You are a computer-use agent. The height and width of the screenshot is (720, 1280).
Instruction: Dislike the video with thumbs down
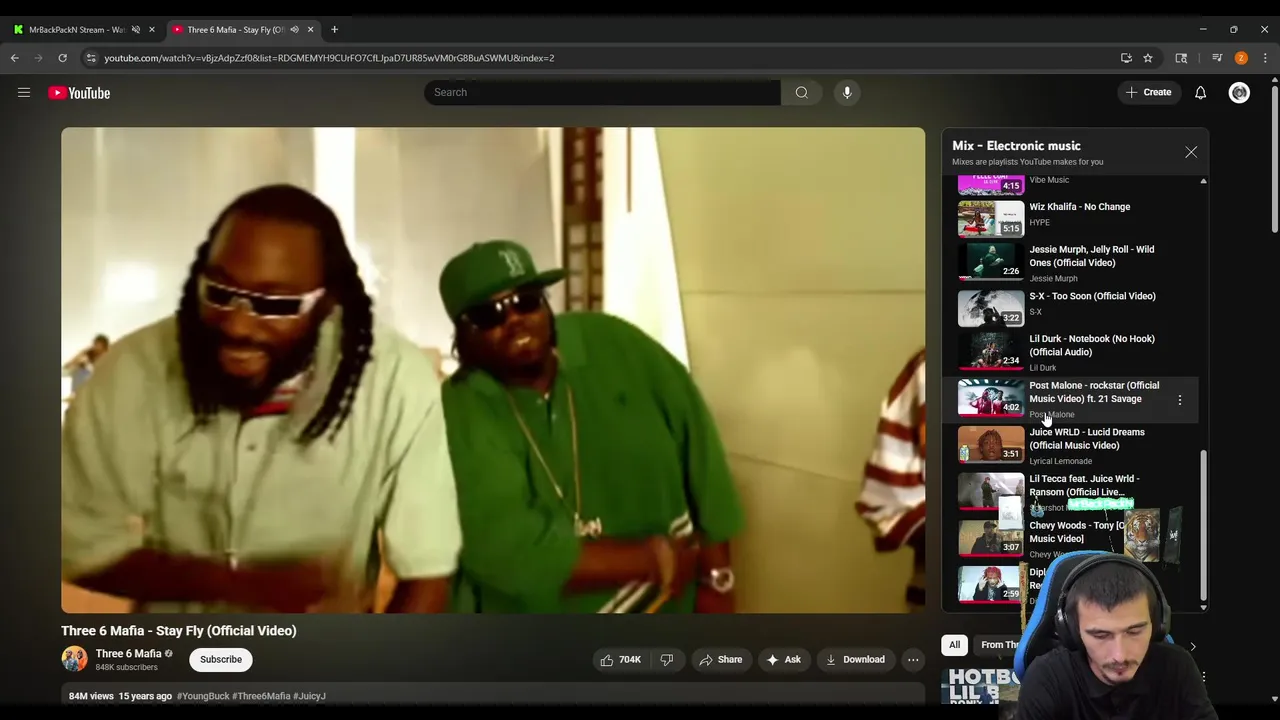667,660
